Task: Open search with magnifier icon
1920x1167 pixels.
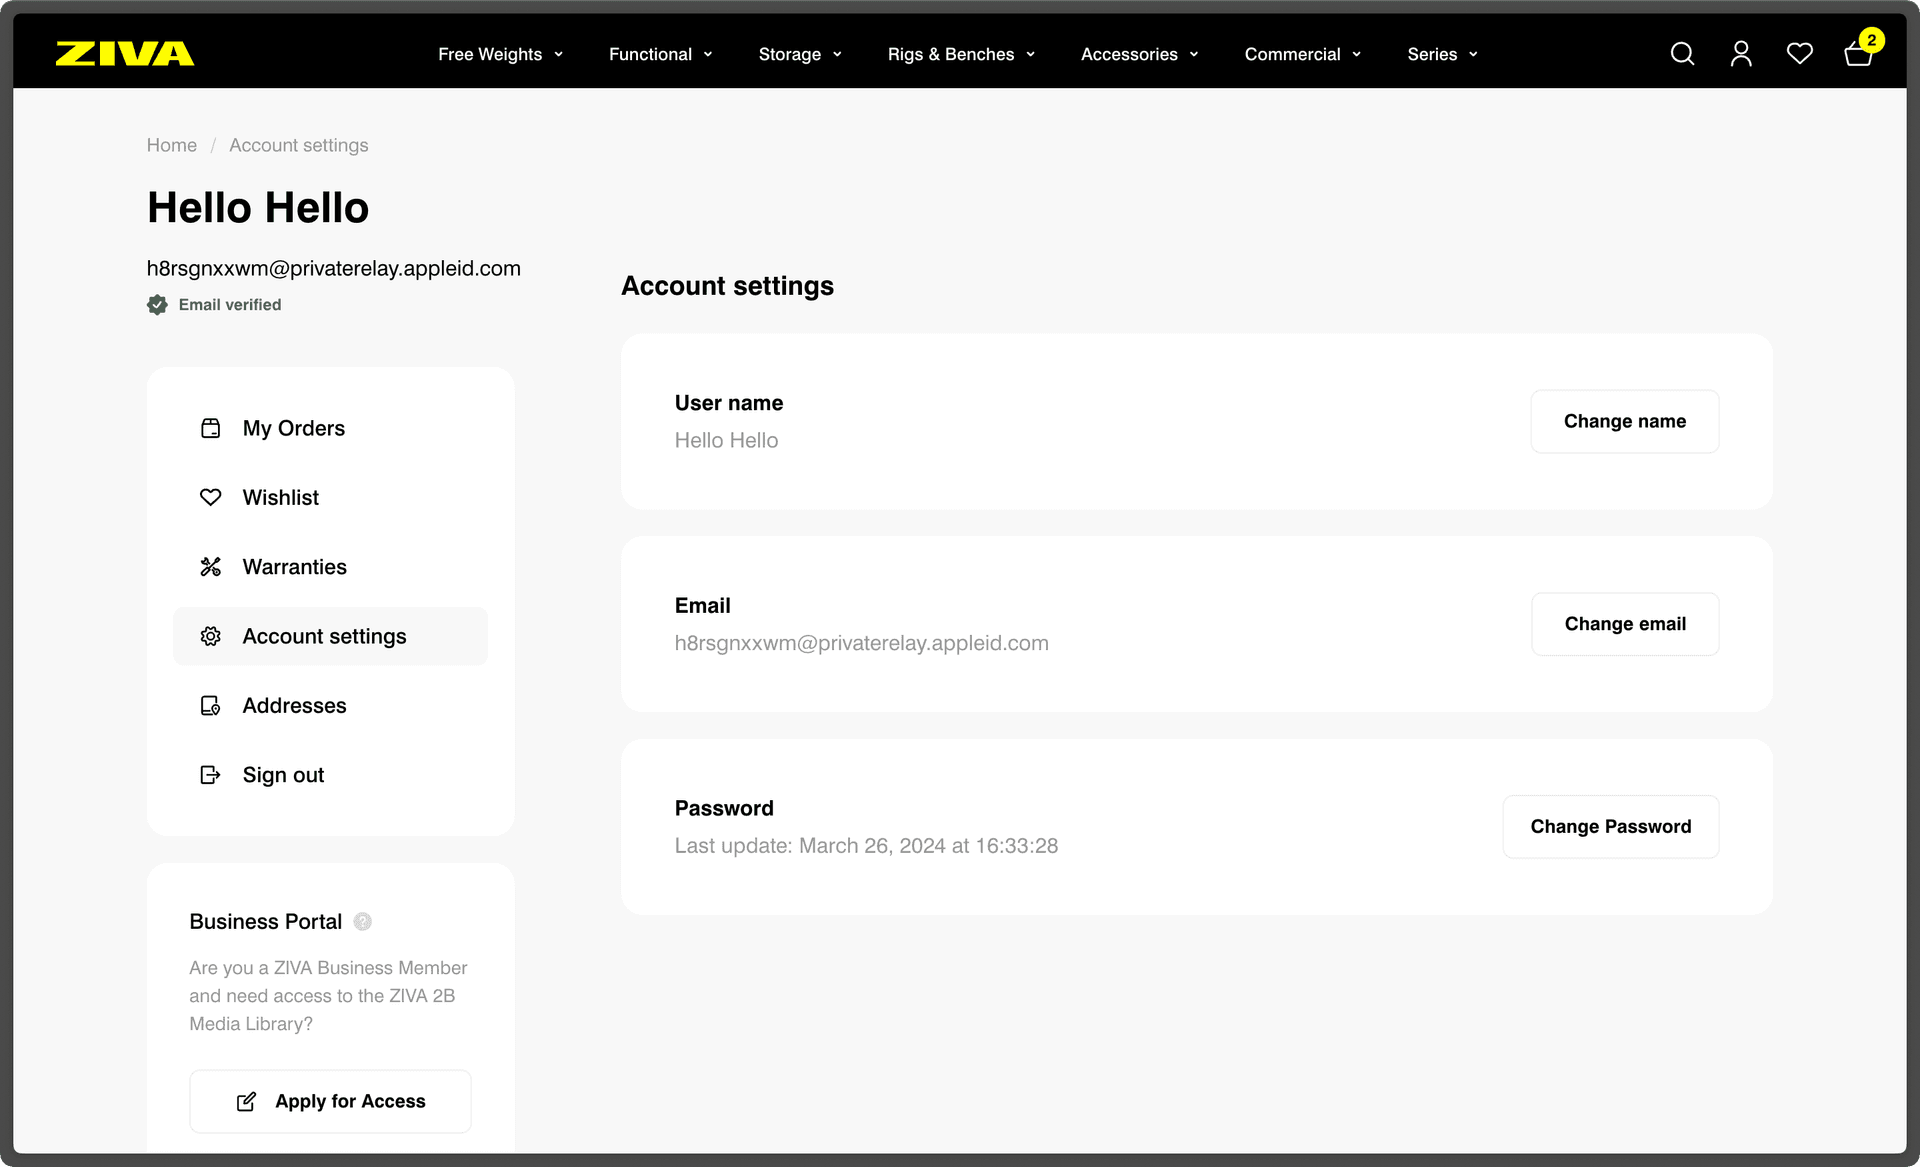Action: 1682,54
